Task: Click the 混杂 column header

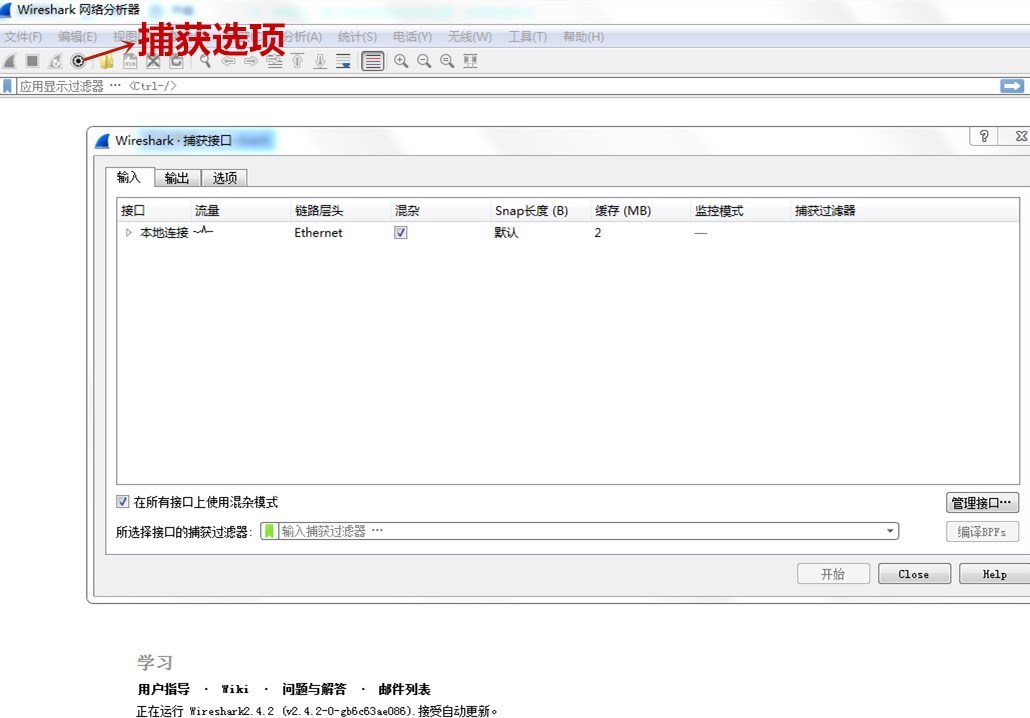Action: 439,211
